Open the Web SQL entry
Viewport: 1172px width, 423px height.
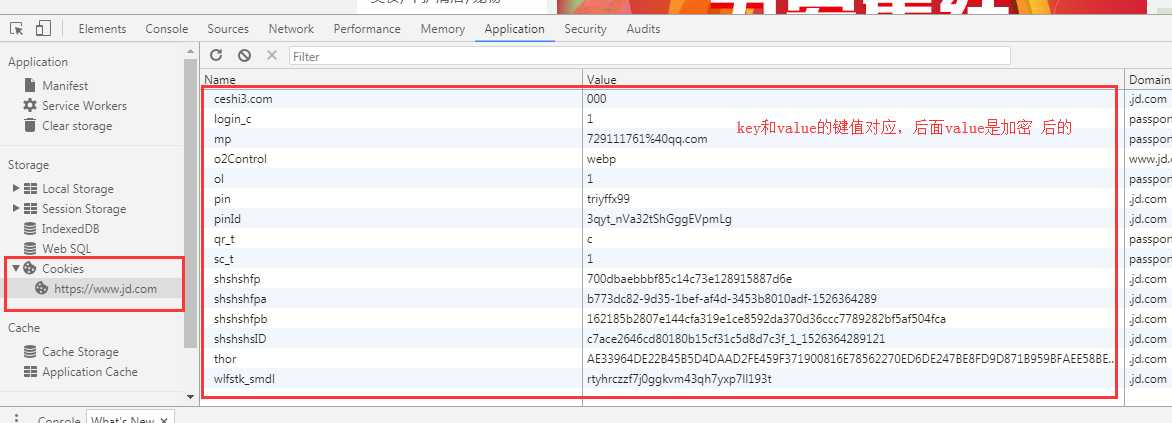pos(67,248)
